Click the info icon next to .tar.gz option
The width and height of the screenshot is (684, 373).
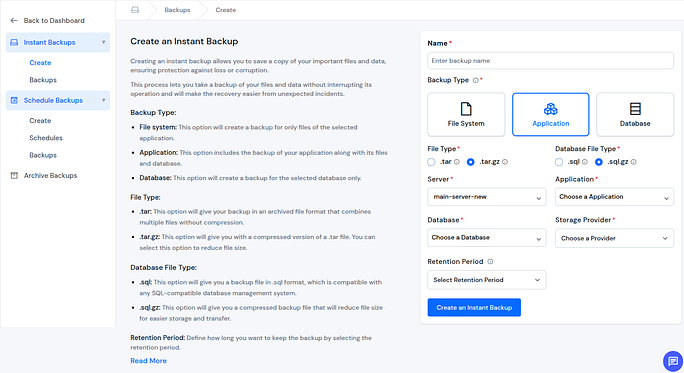pyautogui.click(x=505, y=162)
